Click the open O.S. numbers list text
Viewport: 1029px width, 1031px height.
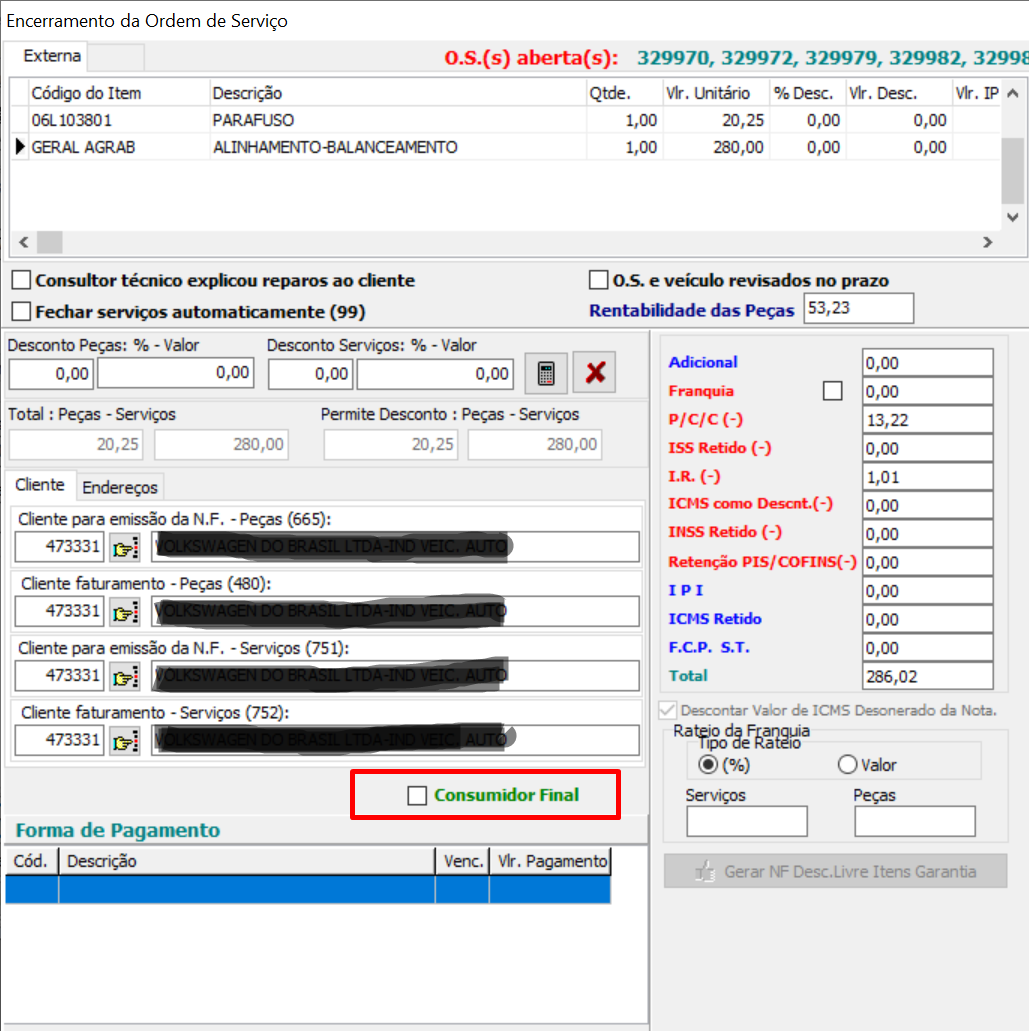832,58
